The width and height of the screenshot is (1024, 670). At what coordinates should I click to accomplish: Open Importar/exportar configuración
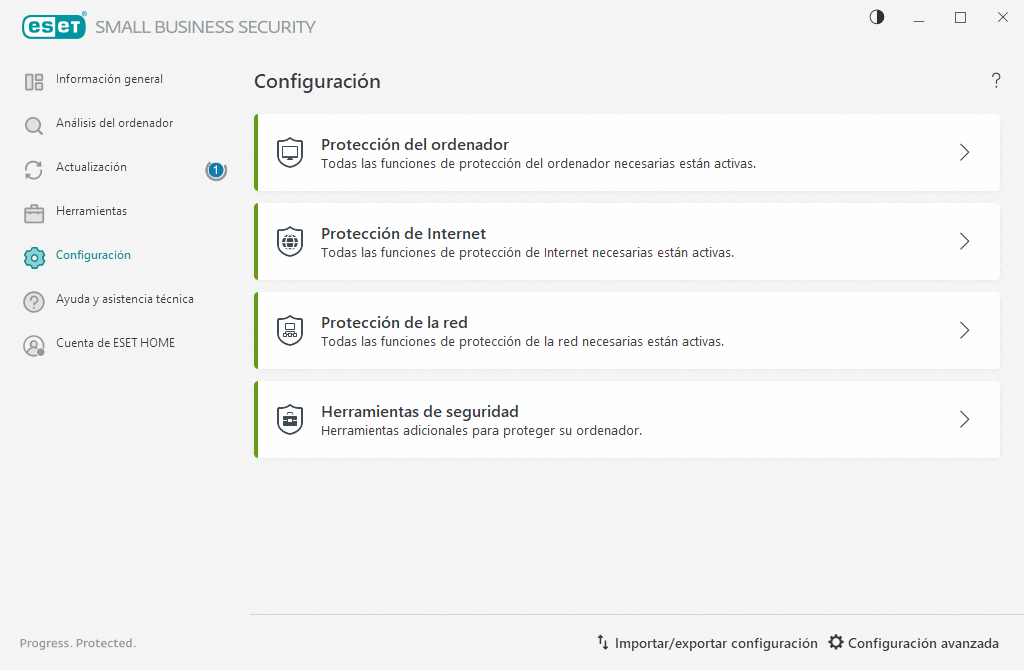710,643
